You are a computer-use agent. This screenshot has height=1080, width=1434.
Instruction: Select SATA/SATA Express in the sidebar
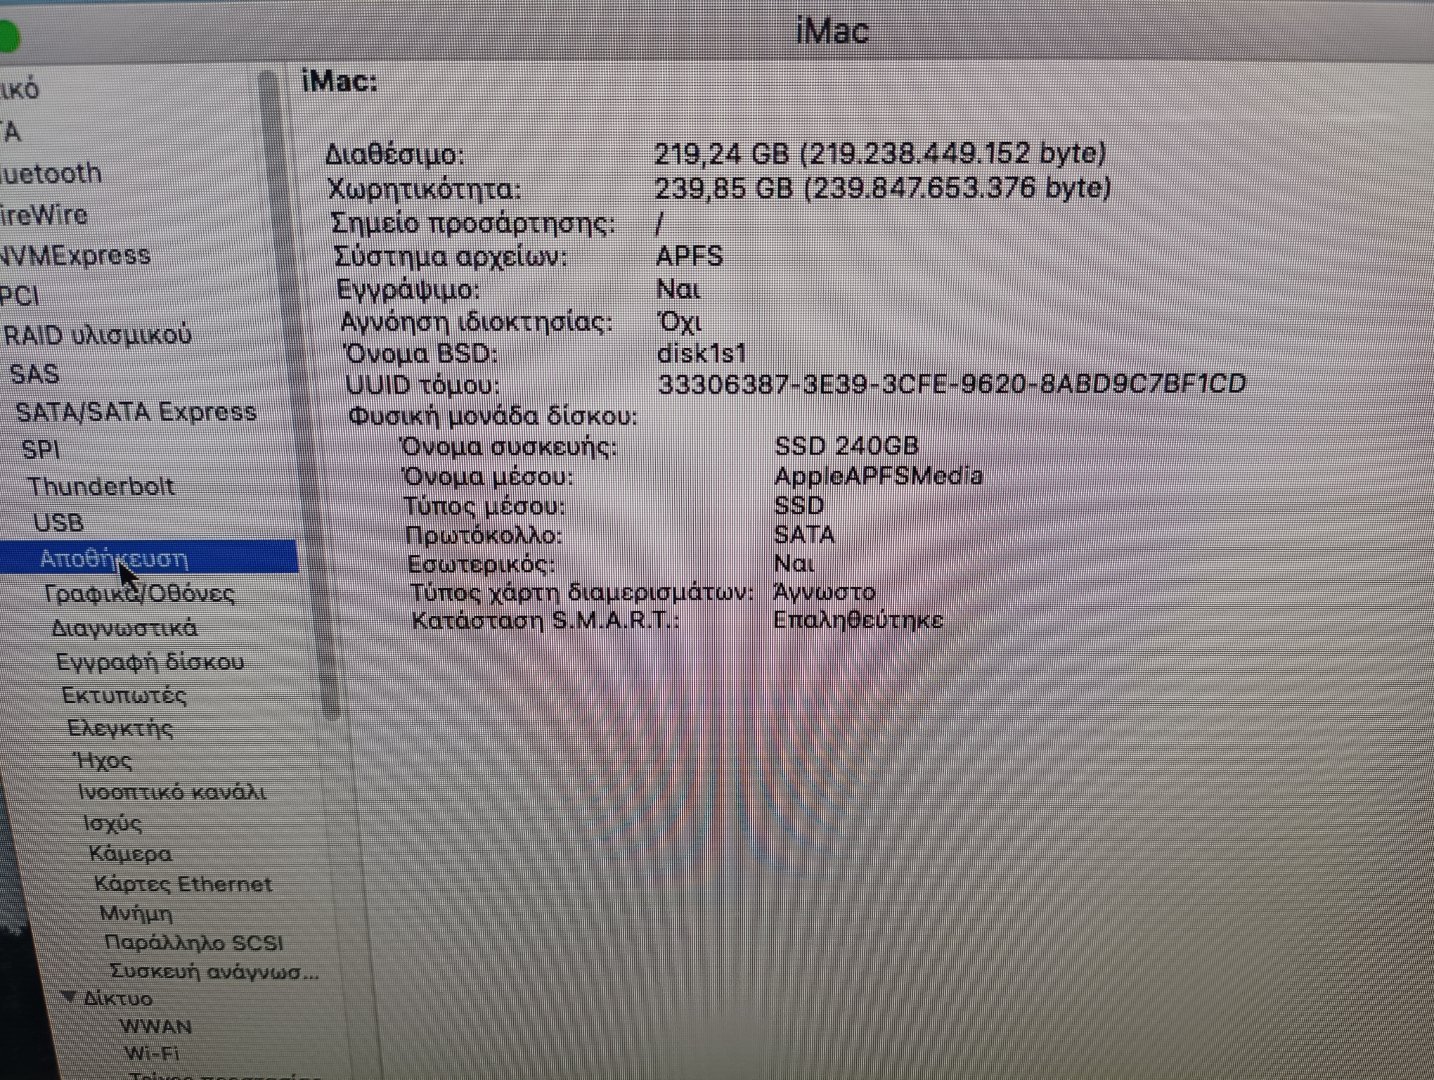136,412
